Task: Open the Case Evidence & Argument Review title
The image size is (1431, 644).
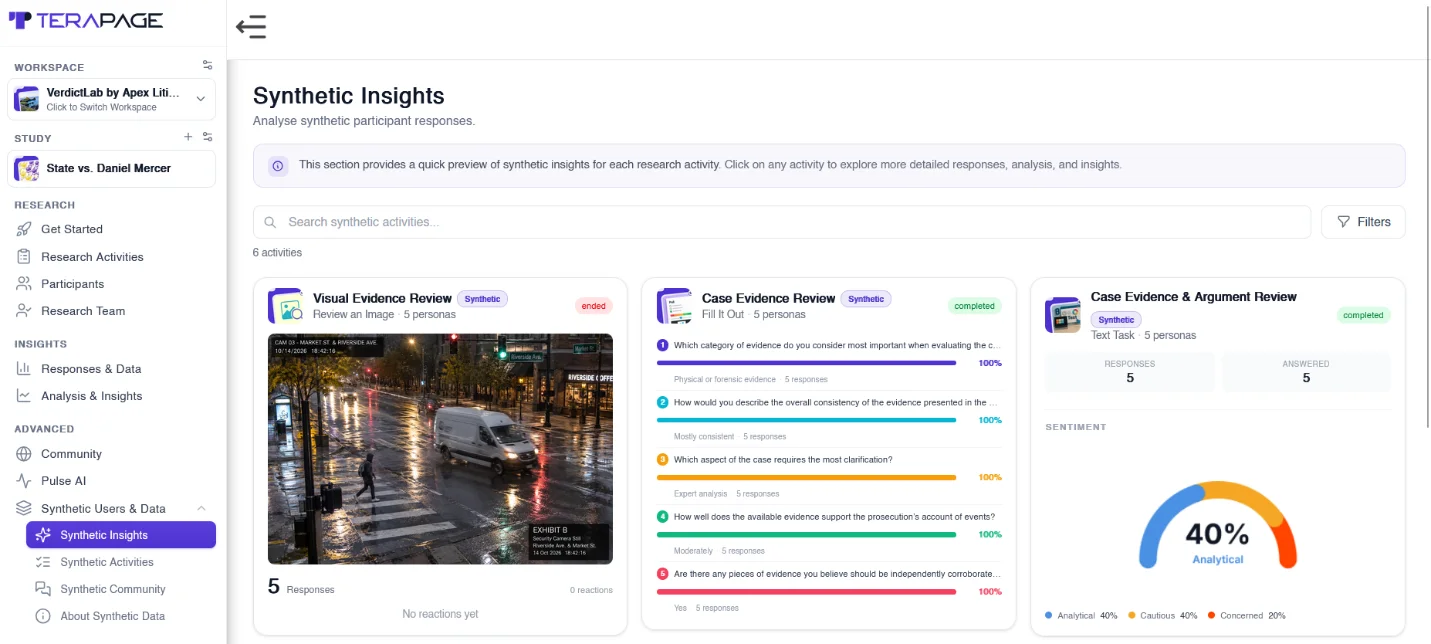Action: (x=1193, y=297)
